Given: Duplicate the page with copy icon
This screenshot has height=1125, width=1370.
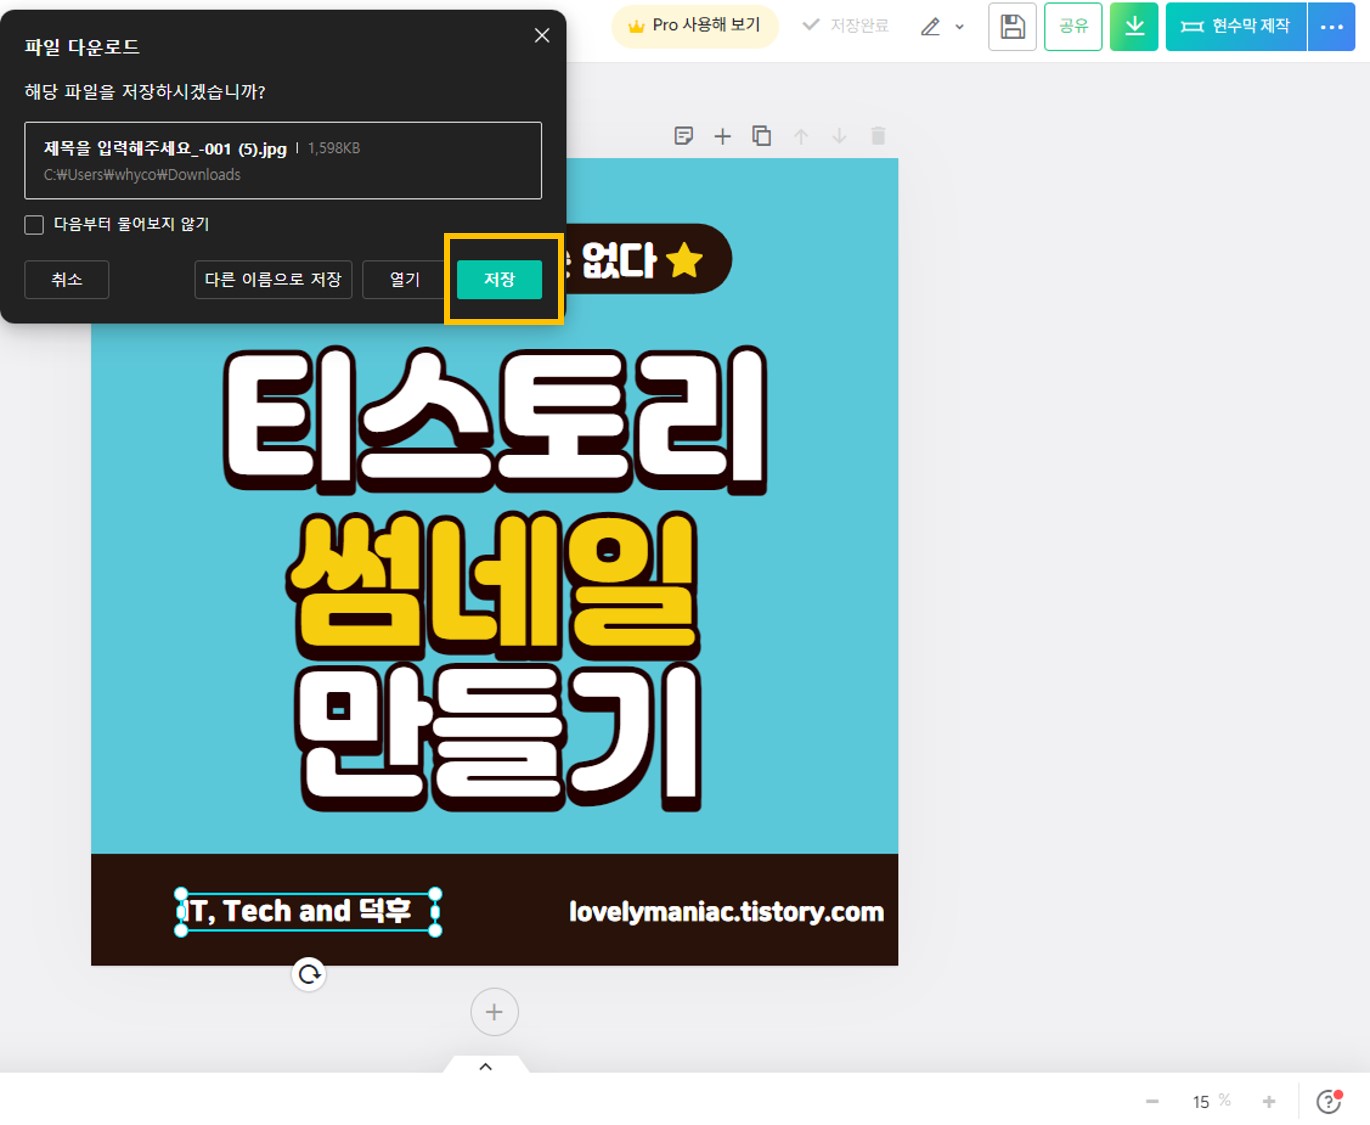Looking at the screenshot, I should click(x=761, y=136).
